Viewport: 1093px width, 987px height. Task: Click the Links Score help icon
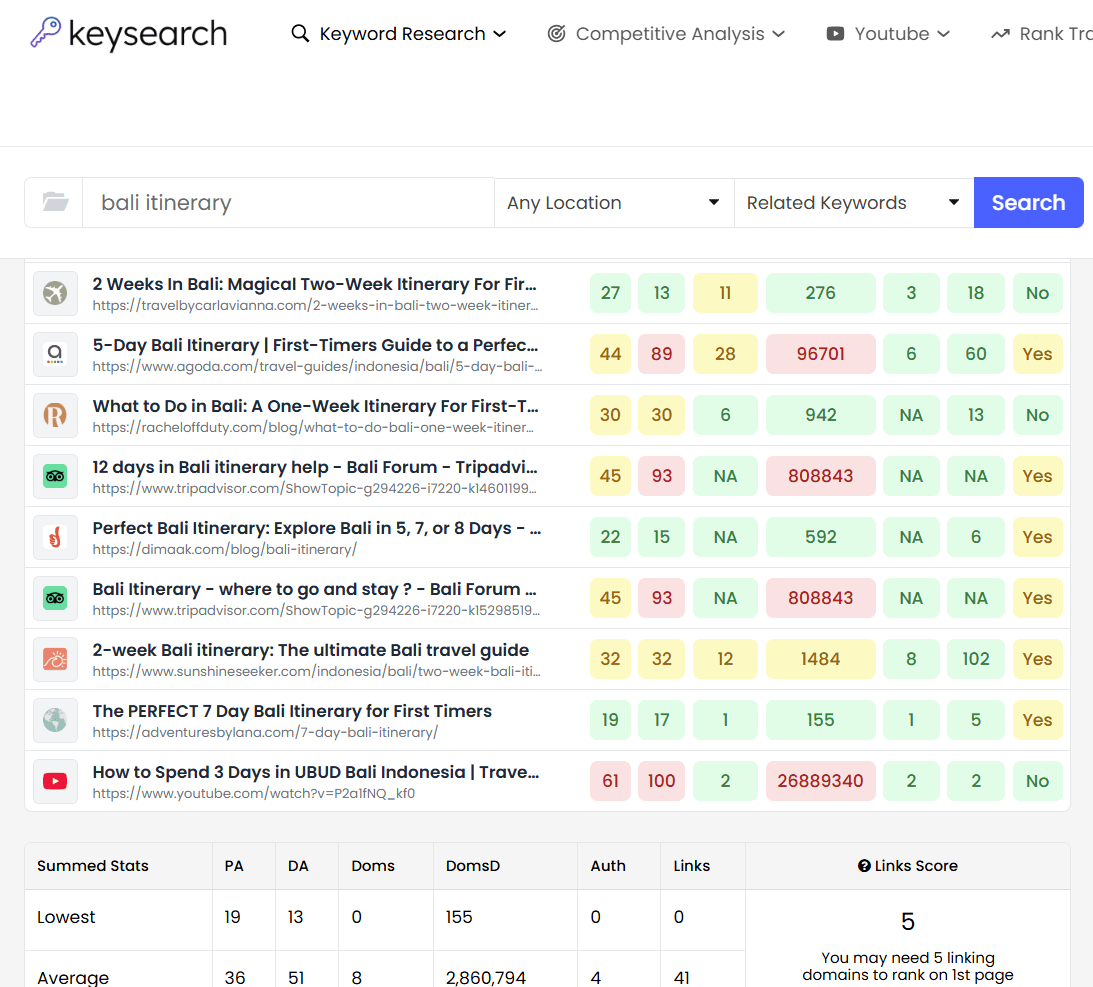pos(864,866)
